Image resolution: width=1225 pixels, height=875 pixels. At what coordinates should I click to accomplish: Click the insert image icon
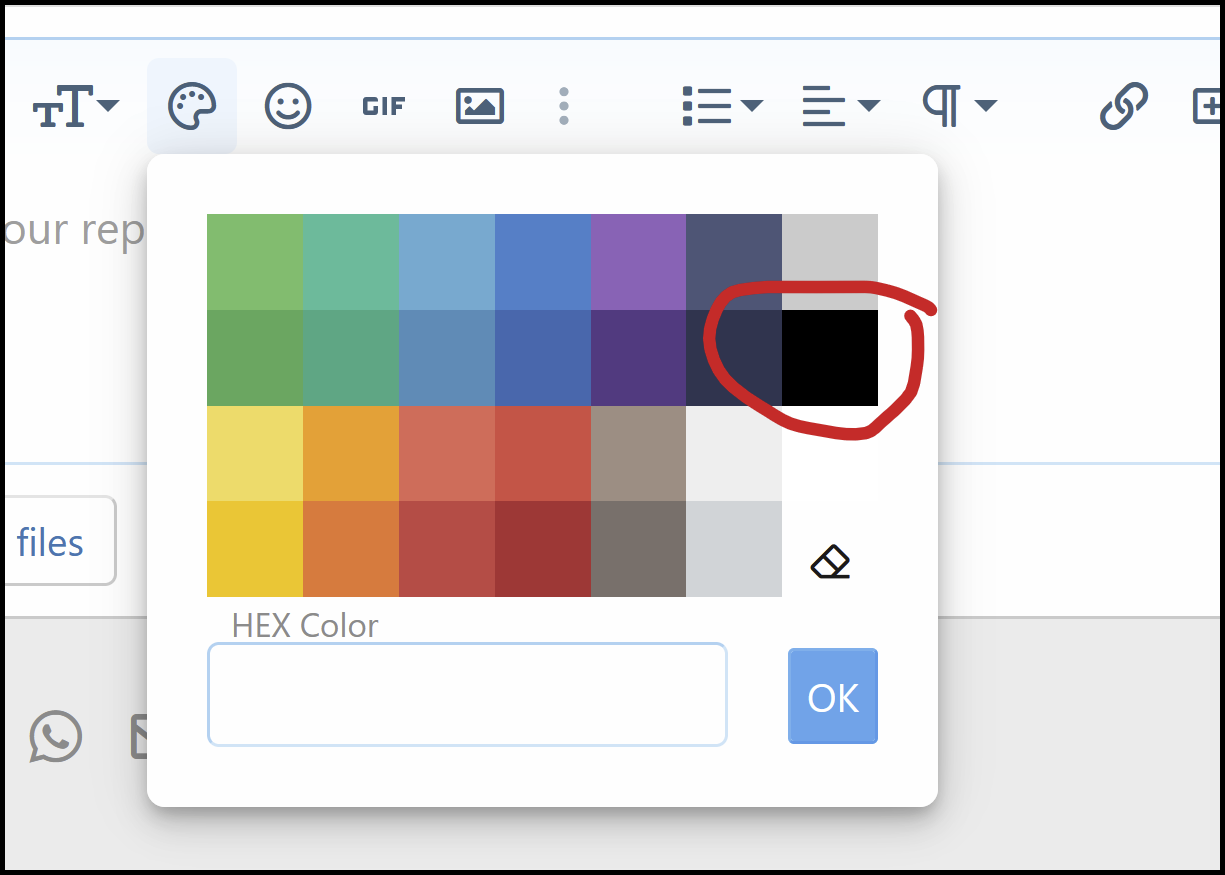coord(480,106)
